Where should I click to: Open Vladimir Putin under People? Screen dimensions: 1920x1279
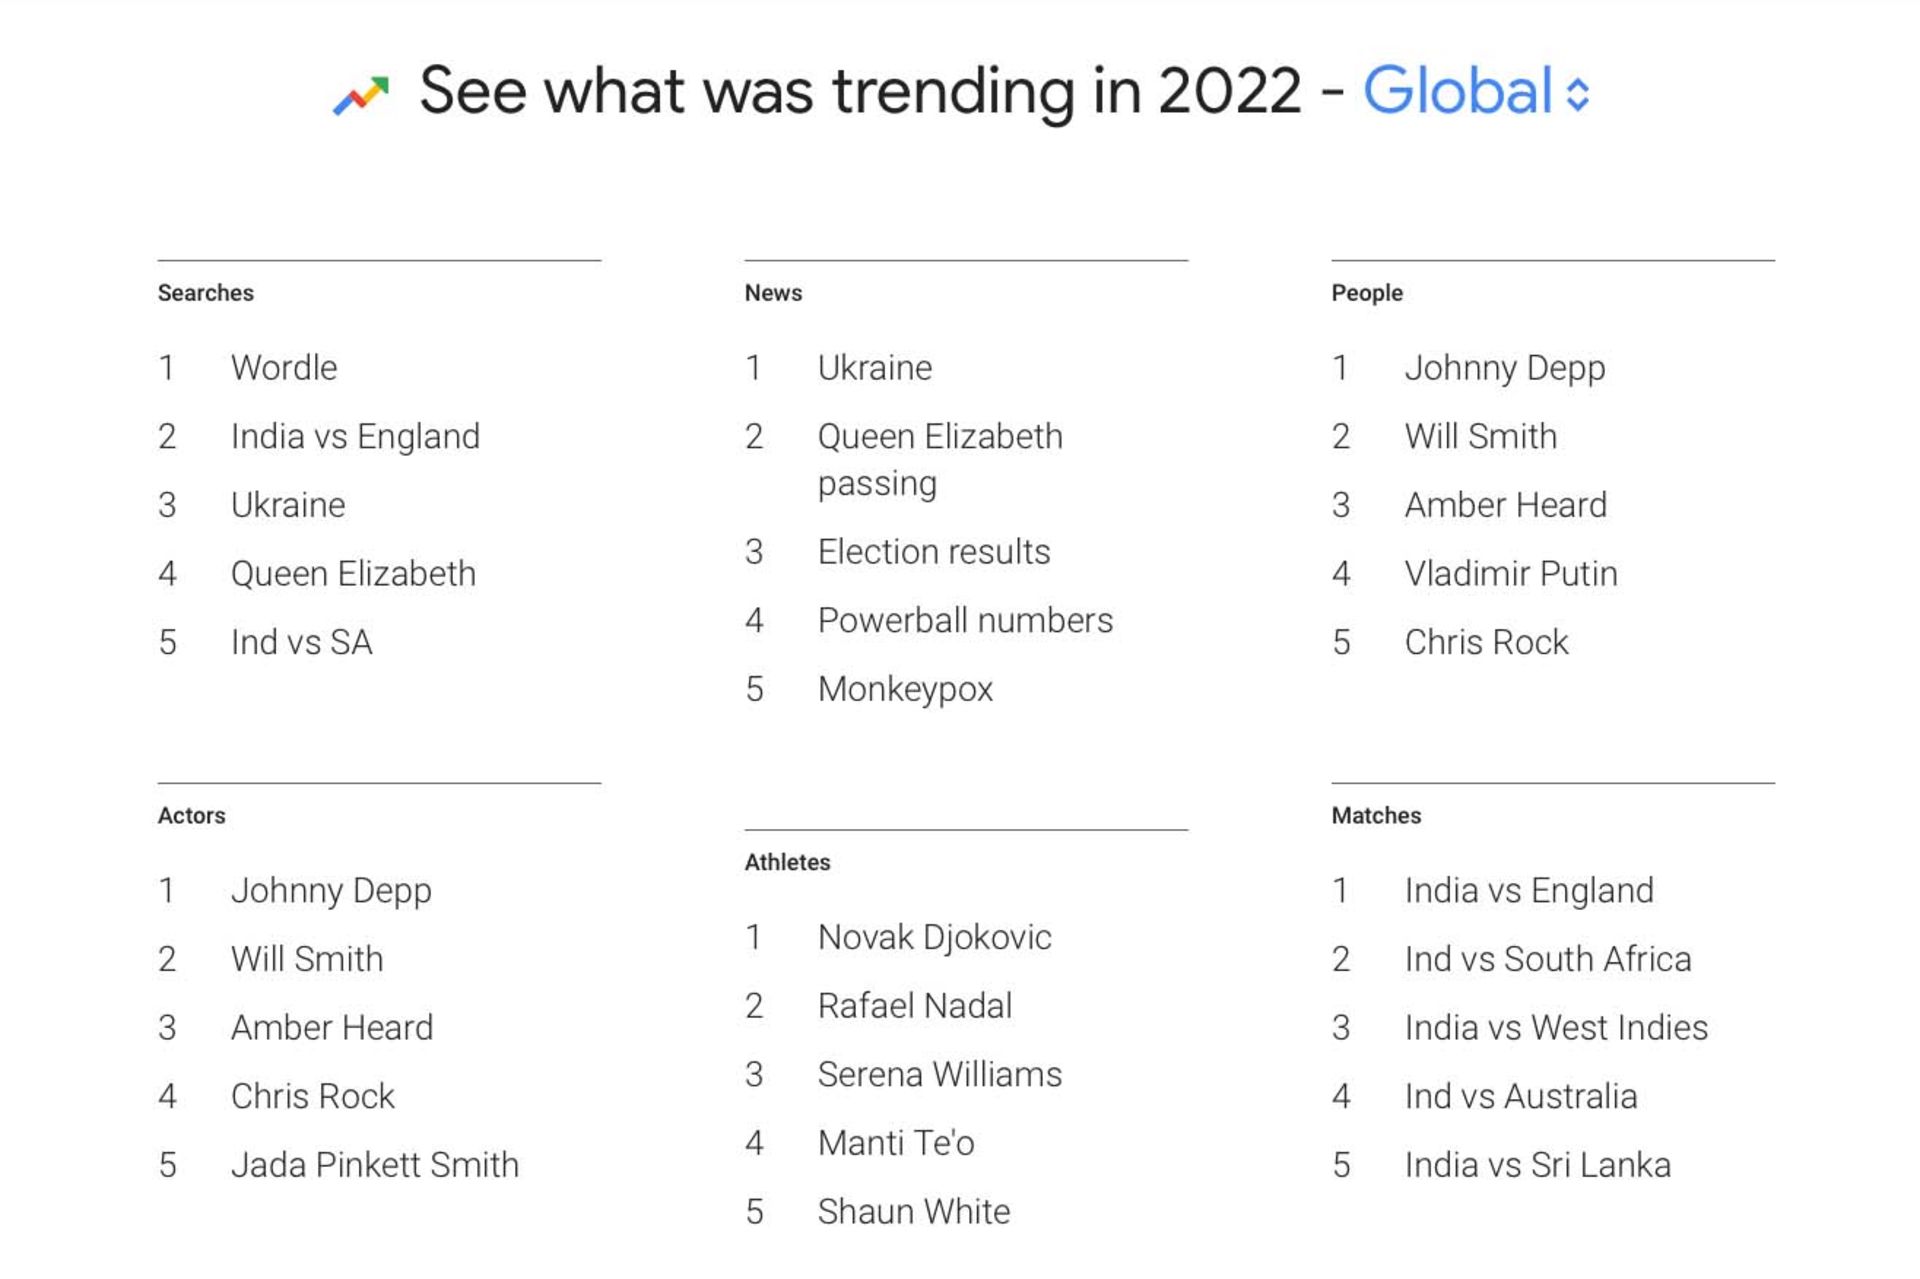pos(1510,574)
